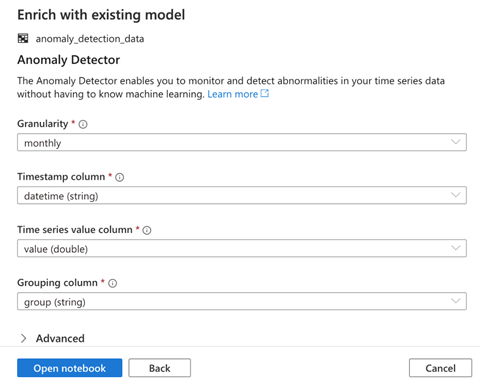Expand the Advanced section chevron

23,338
